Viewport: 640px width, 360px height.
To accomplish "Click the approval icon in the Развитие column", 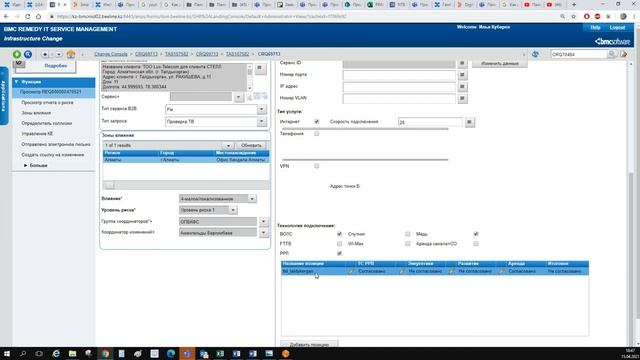I will (x=451, y=271).
